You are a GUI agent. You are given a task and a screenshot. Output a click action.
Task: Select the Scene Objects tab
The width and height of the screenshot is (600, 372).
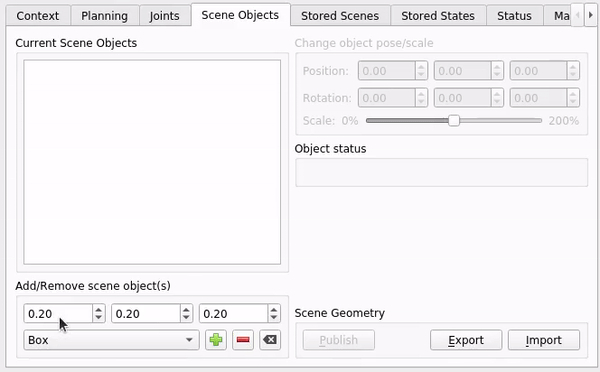tap(240, 15)
